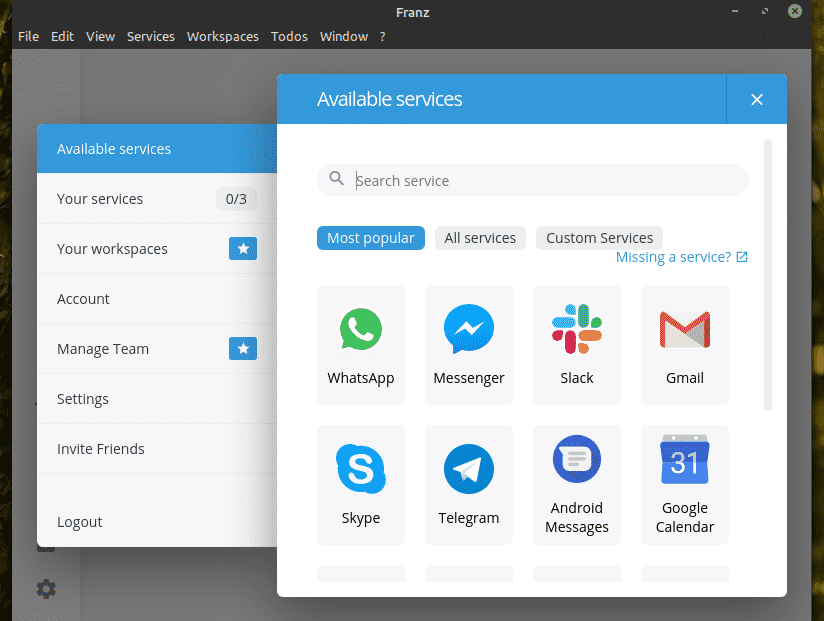Close the Available services dialog
Image resolution: width=824 pixels, height=621 pixels.
(756, 99)
